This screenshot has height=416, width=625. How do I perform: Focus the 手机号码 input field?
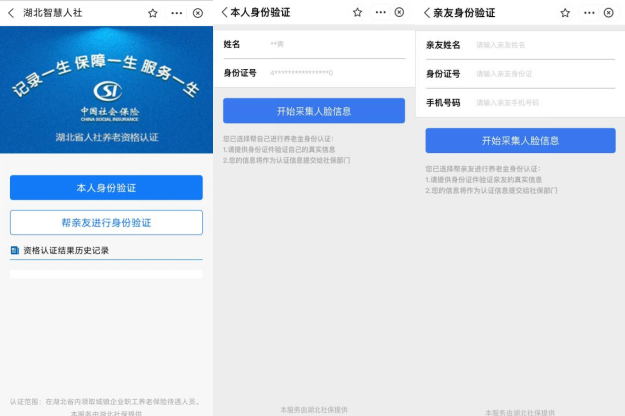pos(540,102)
